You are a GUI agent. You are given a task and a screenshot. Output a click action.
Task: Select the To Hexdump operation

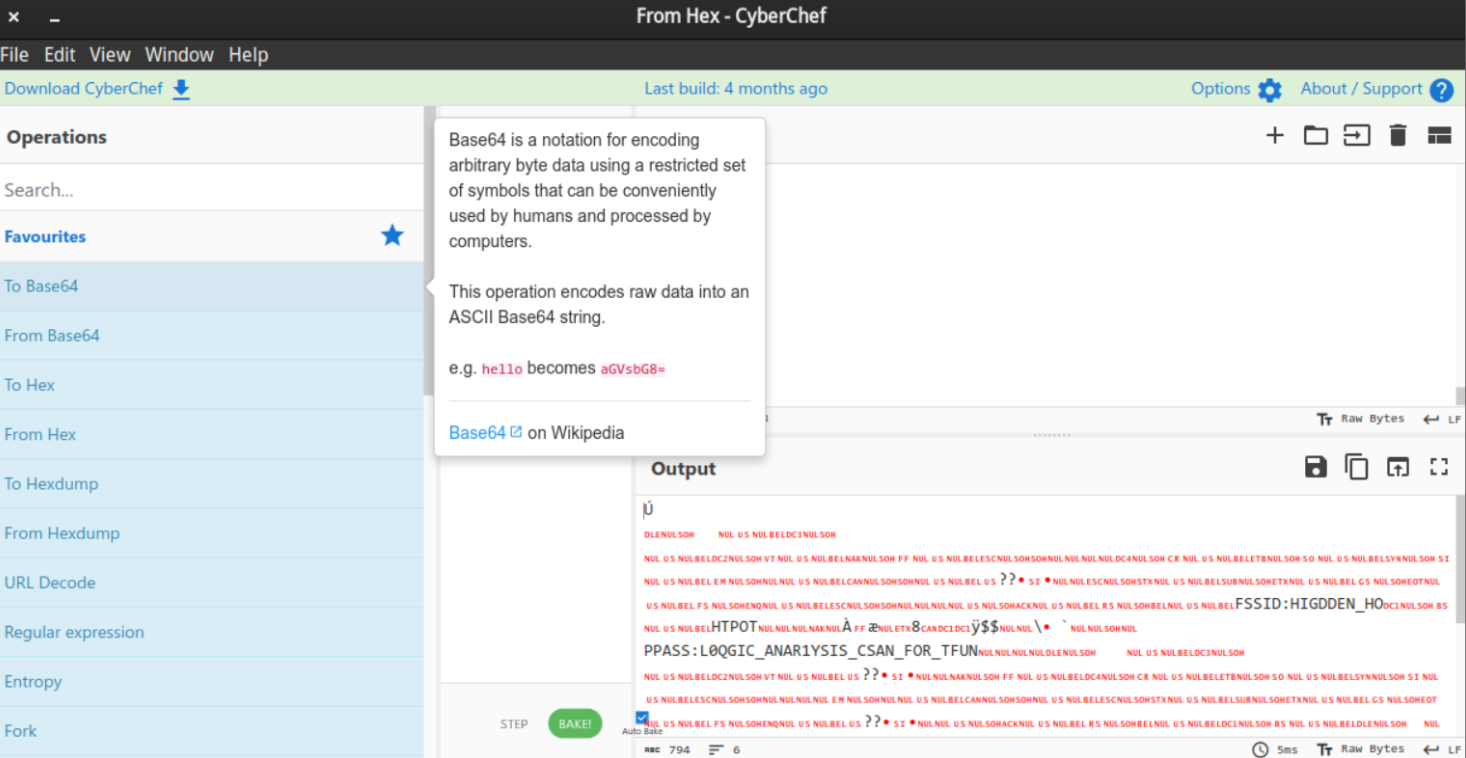click(212, 484)
